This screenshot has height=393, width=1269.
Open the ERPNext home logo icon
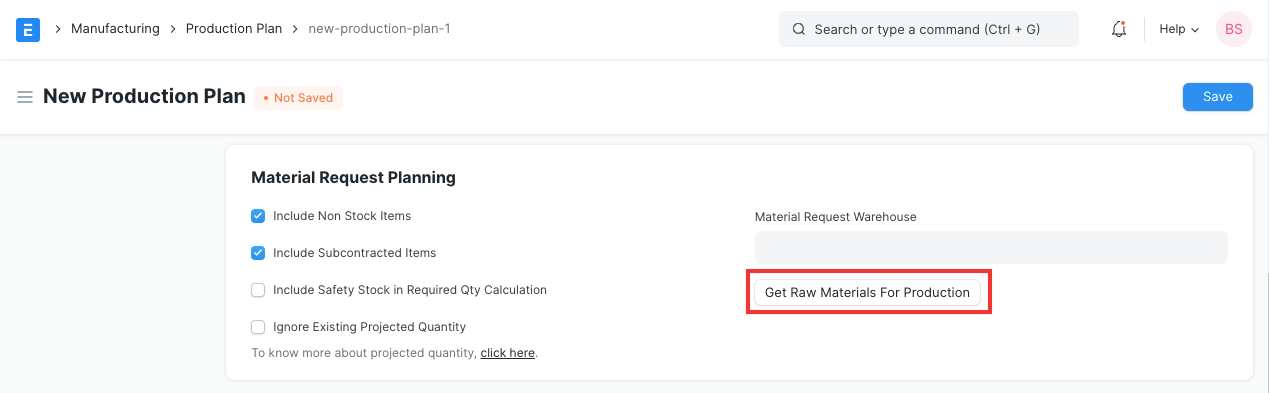tap(28, 29)
